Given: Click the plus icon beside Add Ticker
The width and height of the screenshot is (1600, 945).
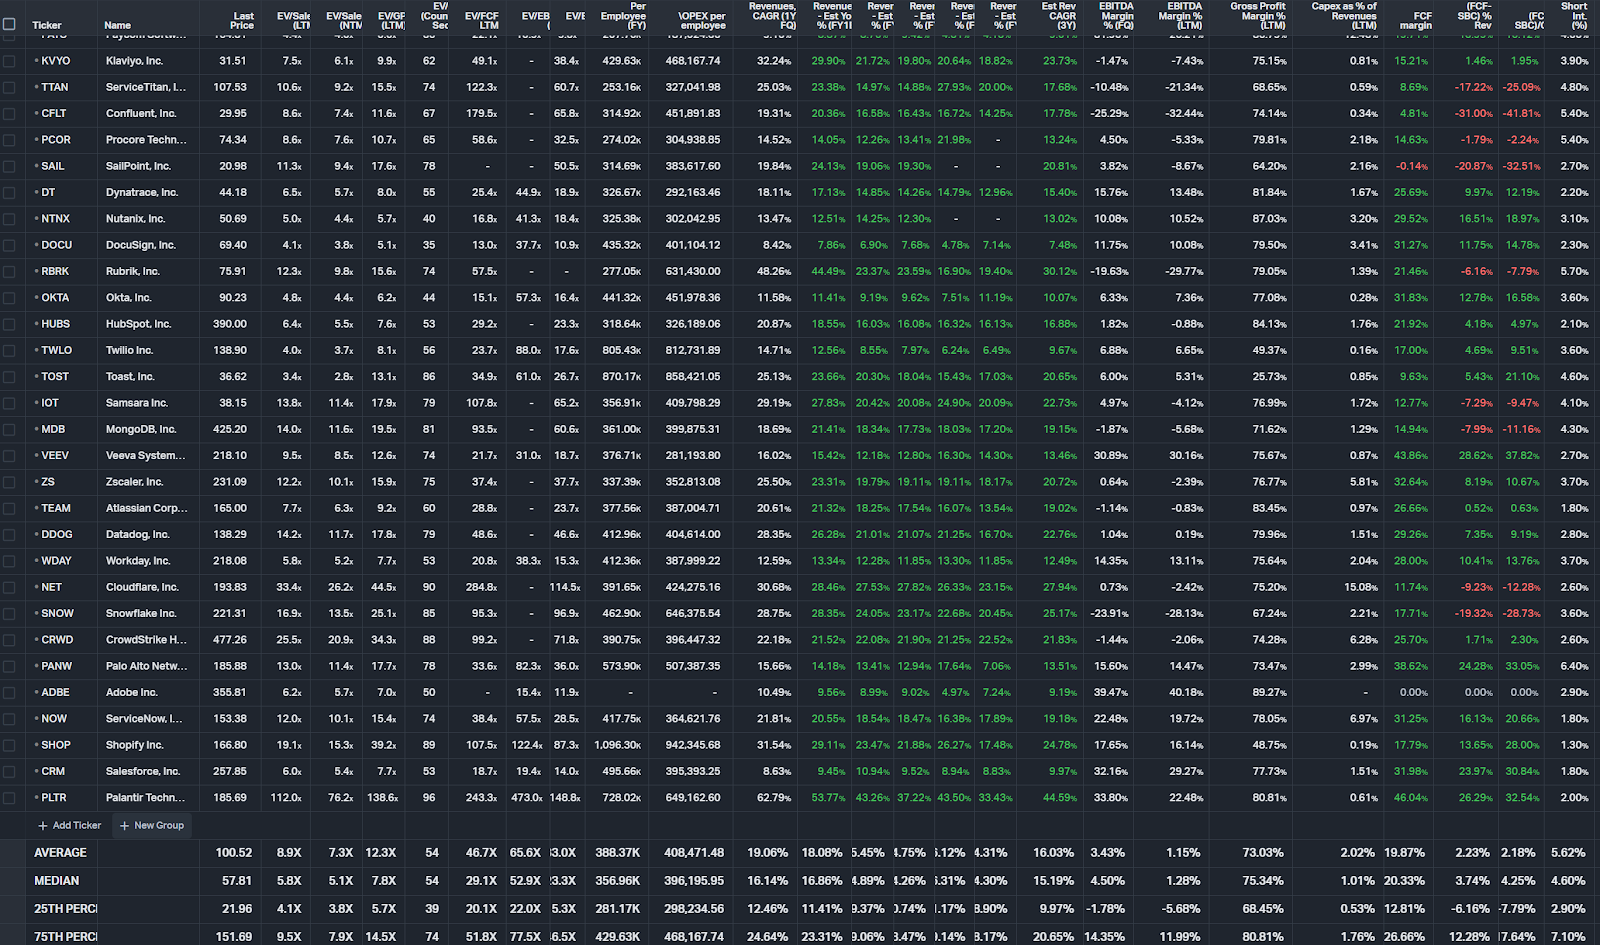Looking at the screenshot, I should 43,826.
